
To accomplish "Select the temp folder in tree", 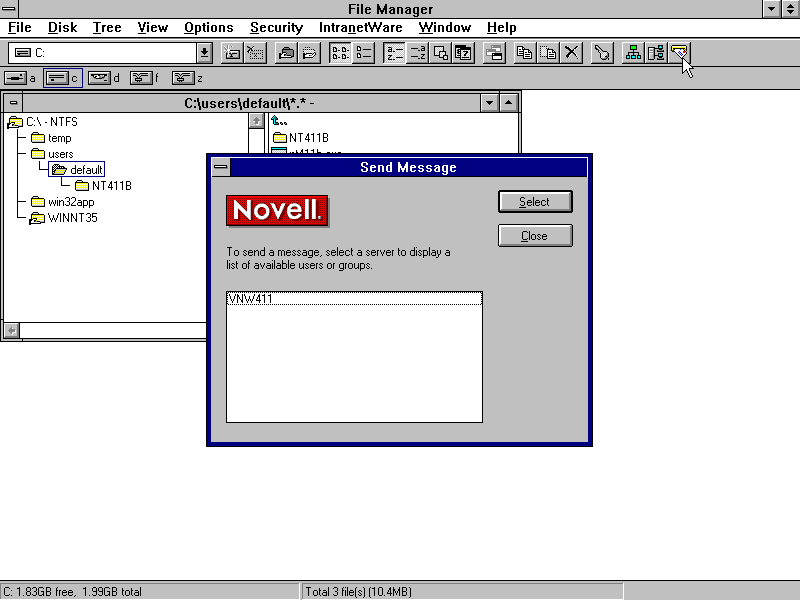I will click(x=51, y=138).
